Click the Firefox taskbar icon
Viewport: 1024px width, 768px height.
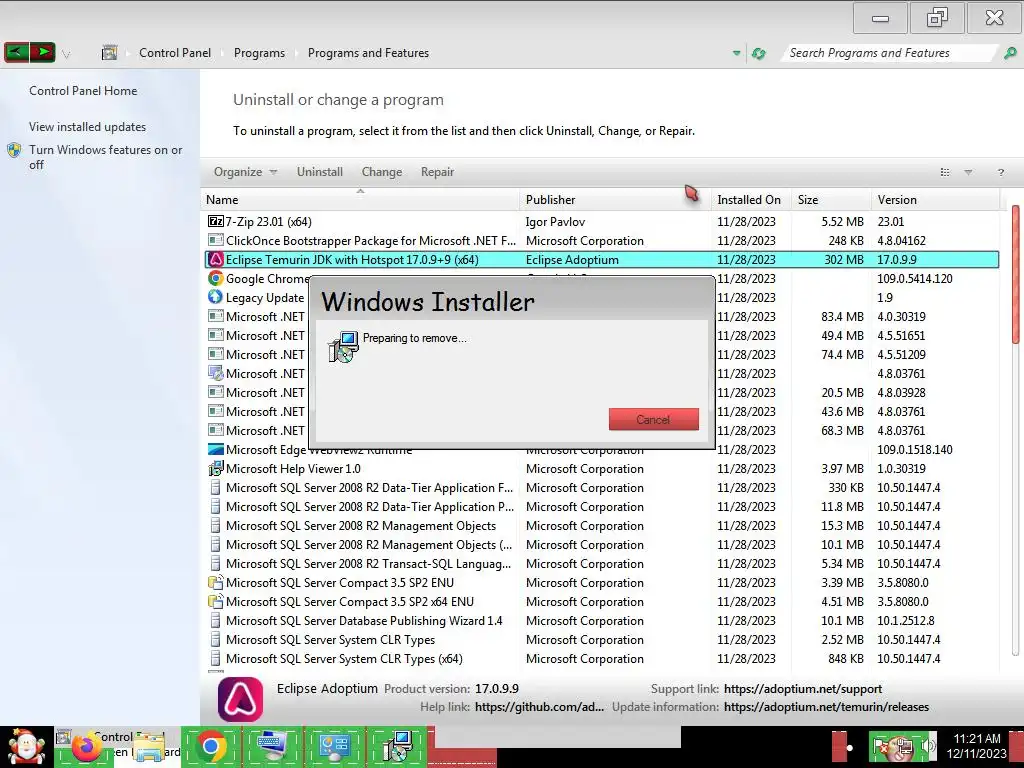point(86,748)
